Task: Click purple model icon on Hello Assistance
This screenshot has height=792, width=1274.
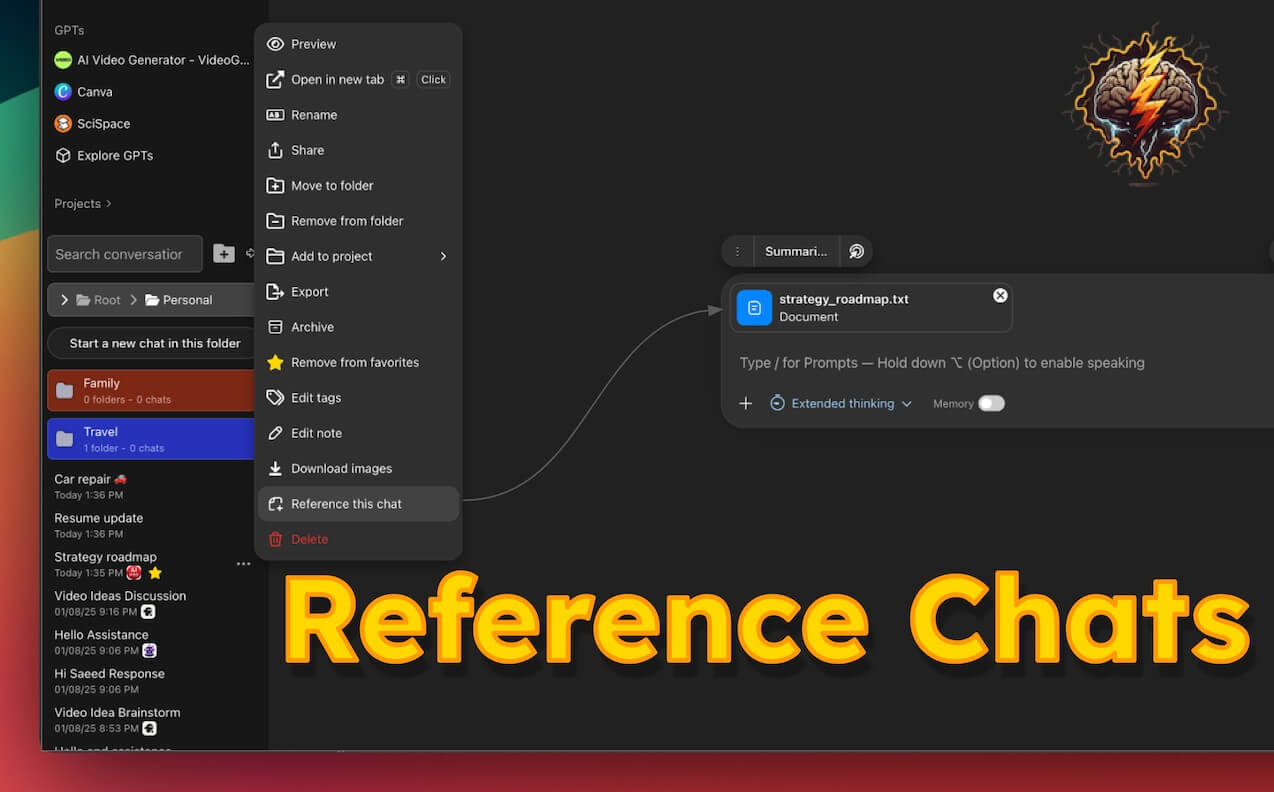Action: click(149, 651)
